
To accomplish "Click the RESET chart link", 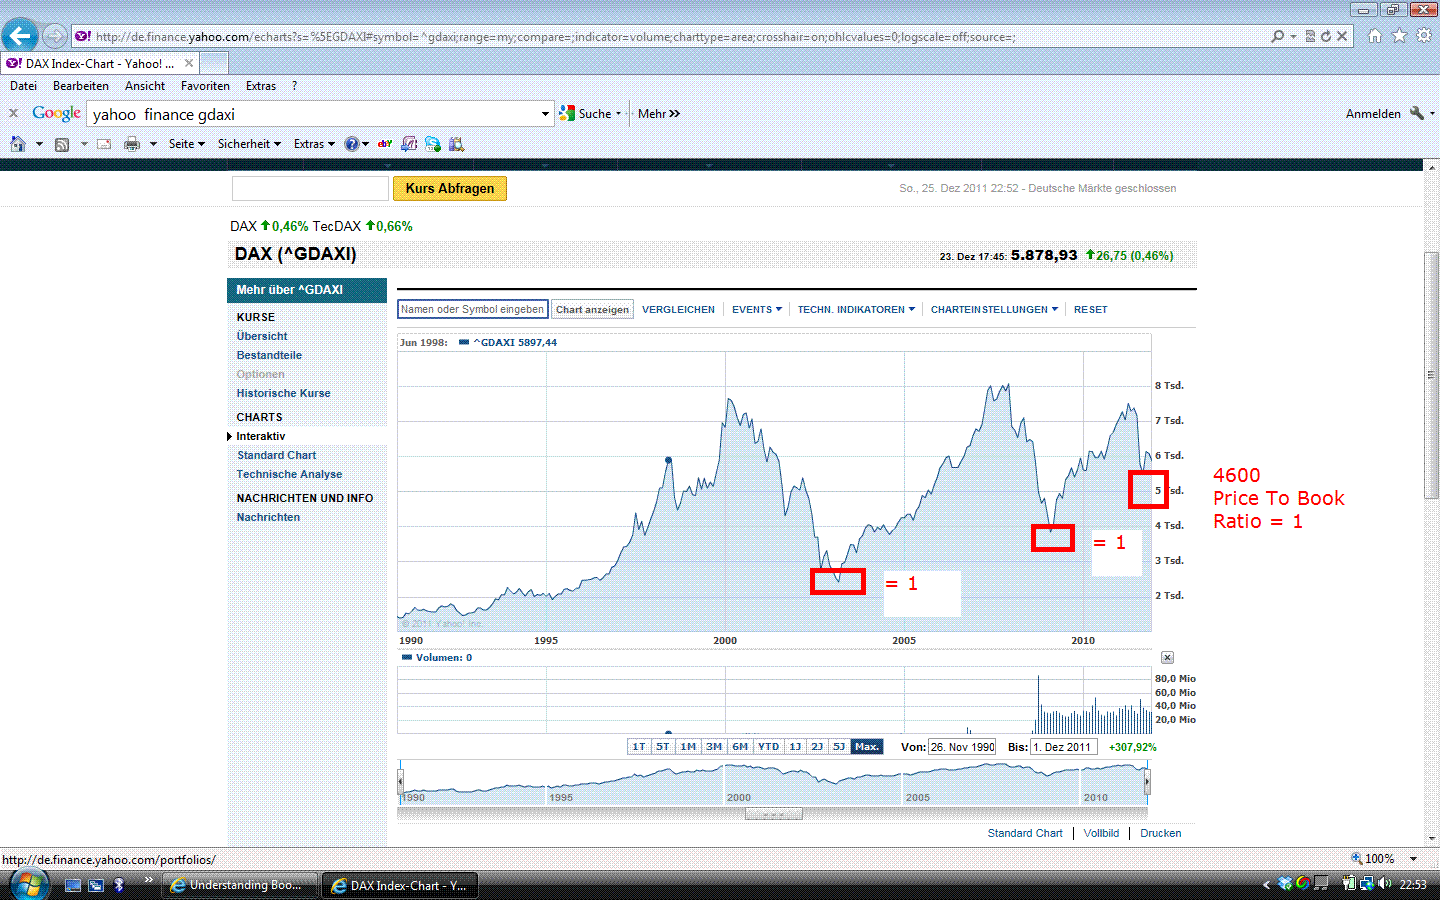I will pyautogui.click(x=1091, y=310).
